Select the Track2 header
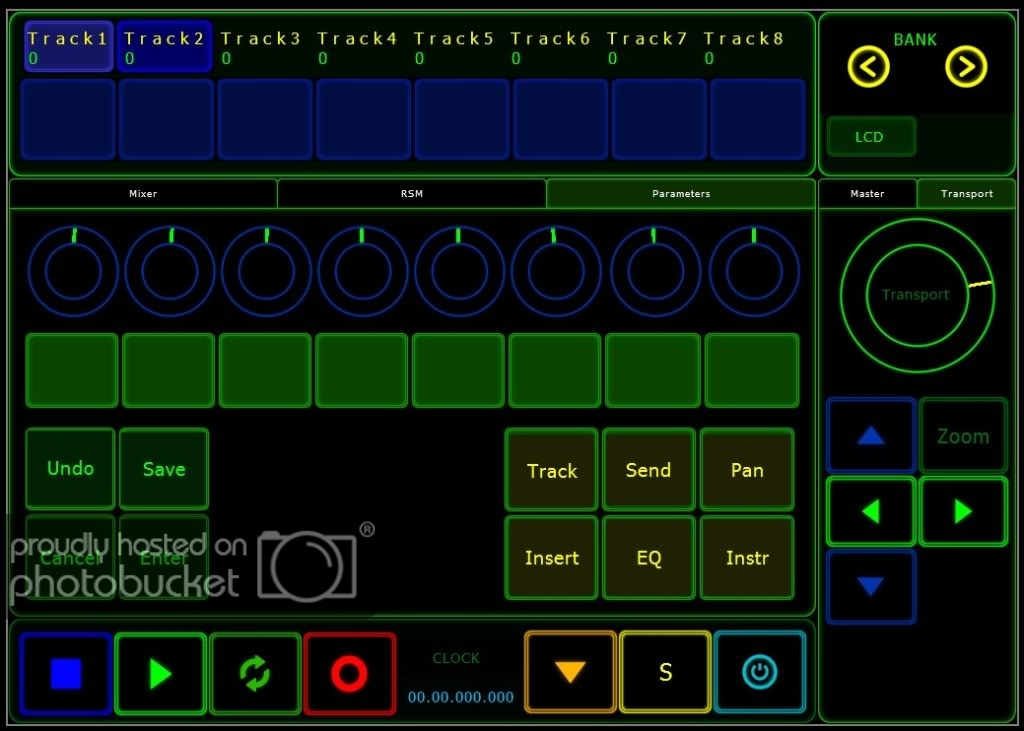 click(x=165, y=46)
